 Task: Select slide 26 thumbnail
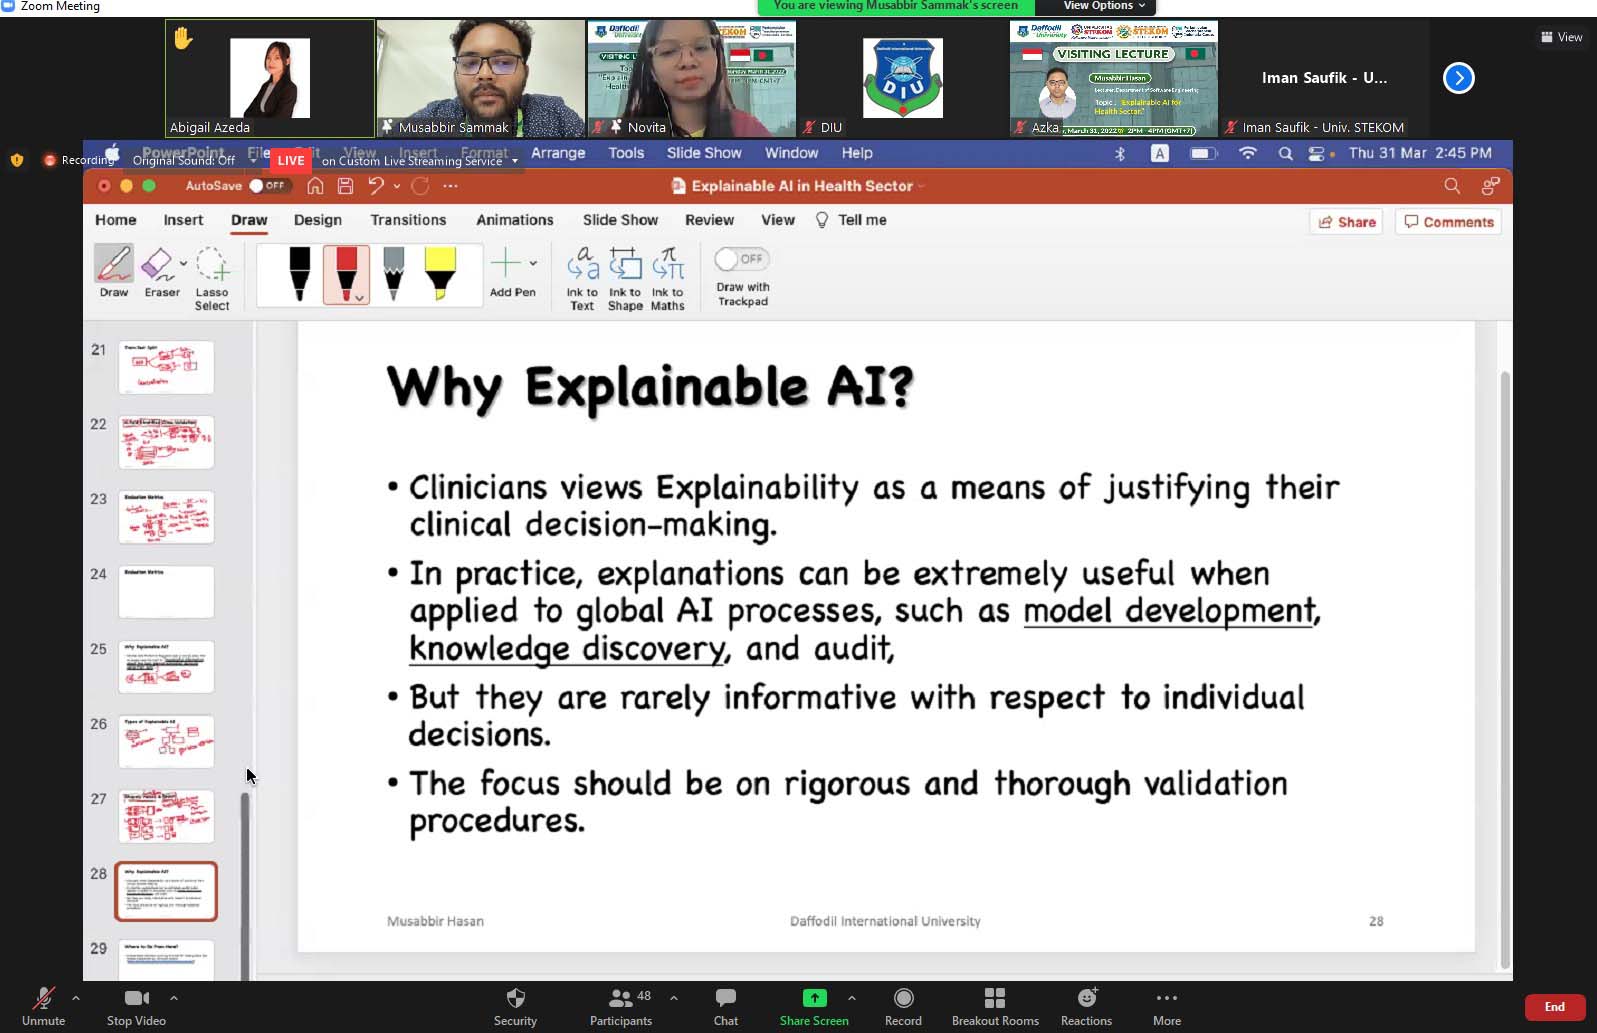pos(166,741)
